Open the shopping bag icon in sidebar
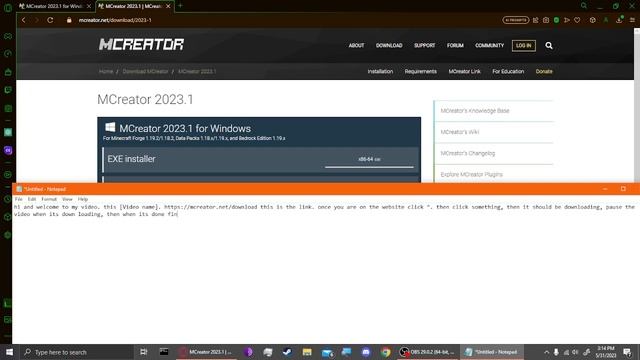Viewport: 640px width, 360px height. point(8,72)
